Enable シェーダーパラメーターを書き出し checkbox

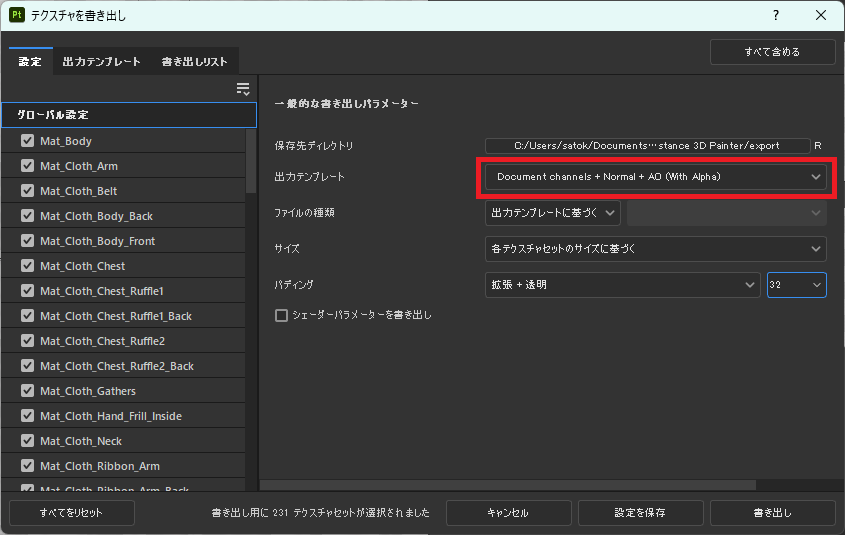point(281,315)
